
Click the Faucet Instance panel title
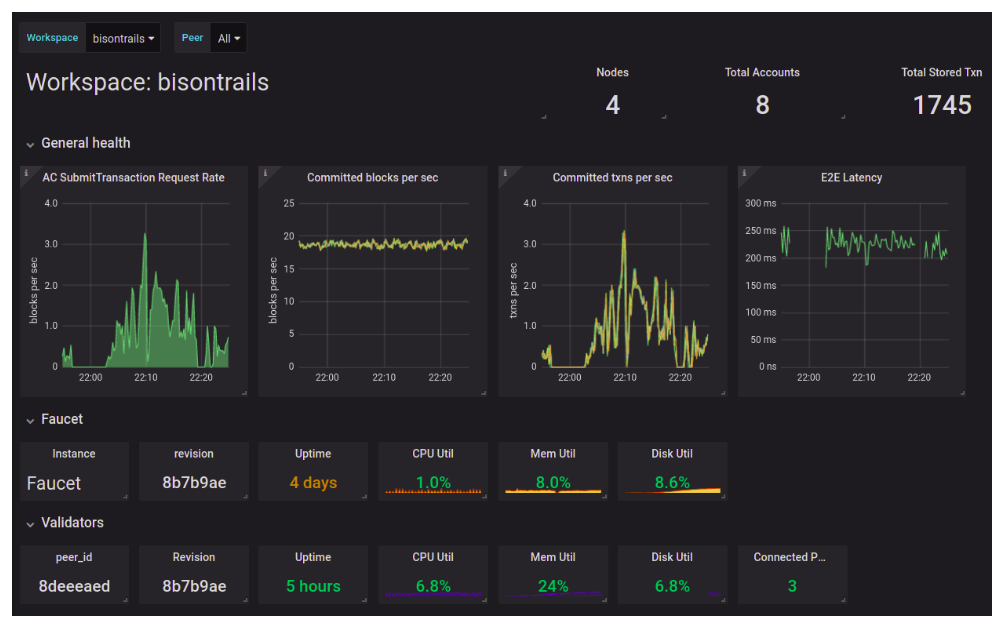pos(74,454)
